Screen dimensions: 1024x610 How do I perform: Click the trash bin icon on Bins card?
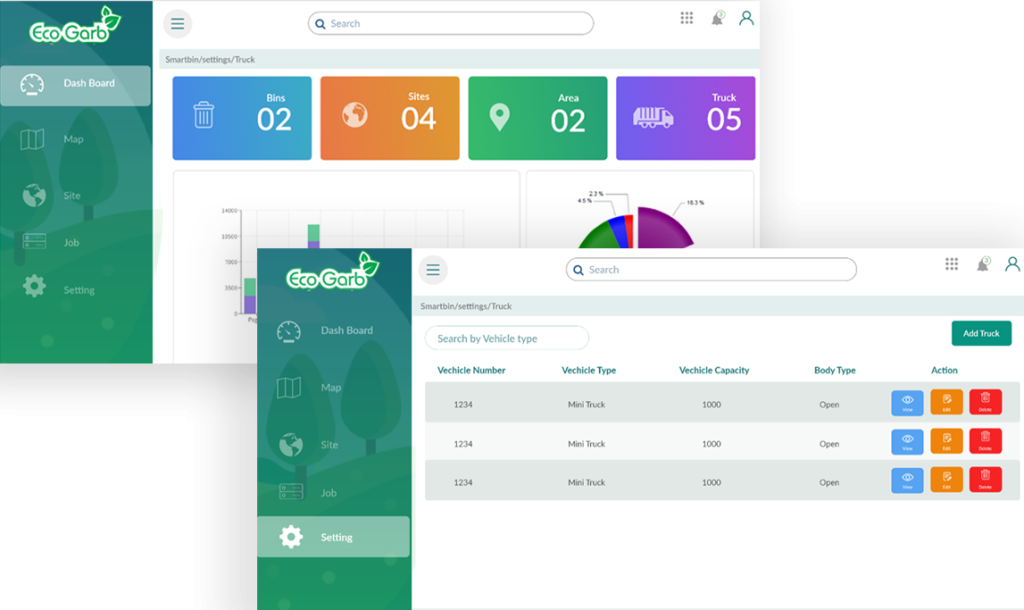point(204,115)
